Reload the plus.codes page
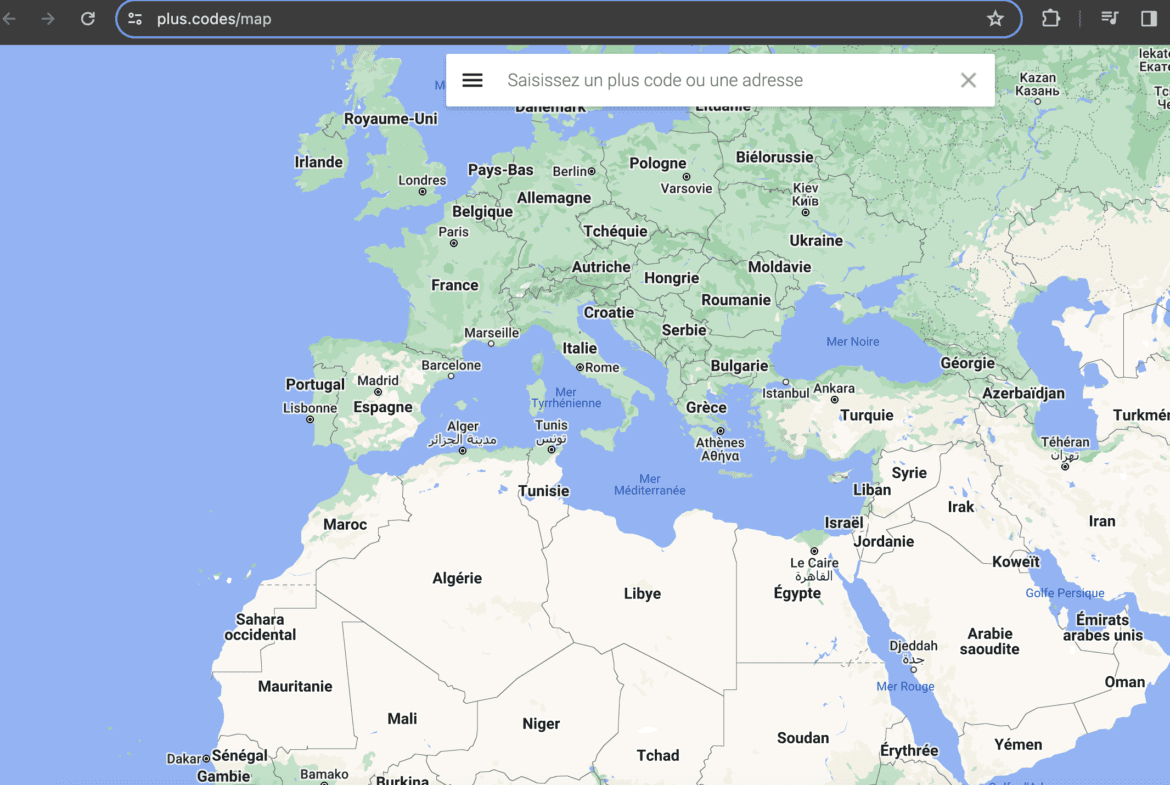The image size is (1170, 785). [89, 18]
